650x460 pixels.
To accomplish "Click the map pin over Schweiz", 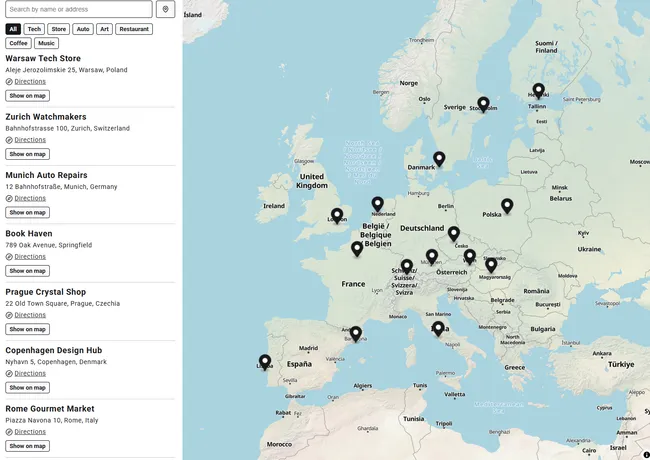I will point(407,266).
